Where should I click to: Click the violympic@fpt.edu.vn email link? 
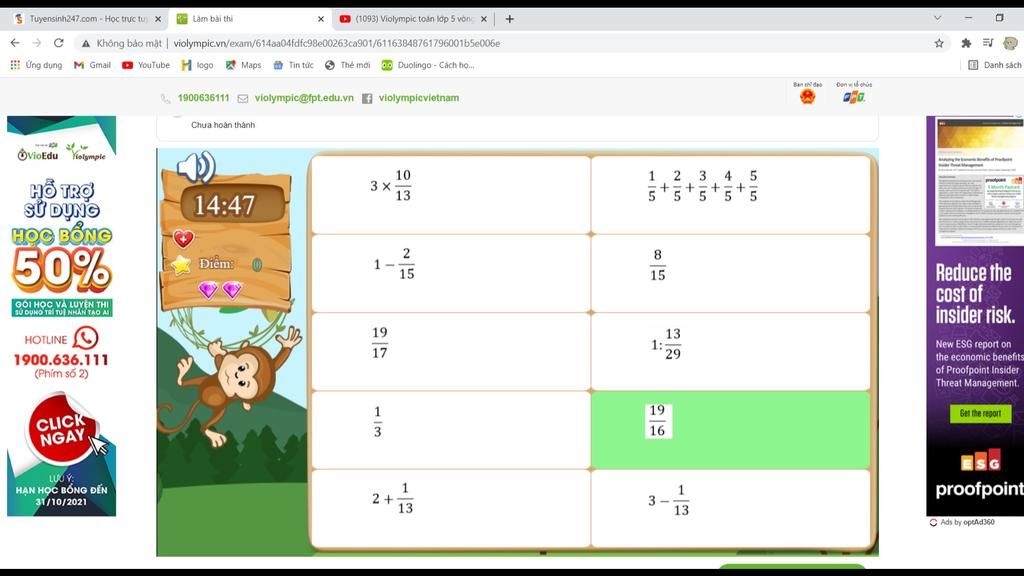pos(304,98)
